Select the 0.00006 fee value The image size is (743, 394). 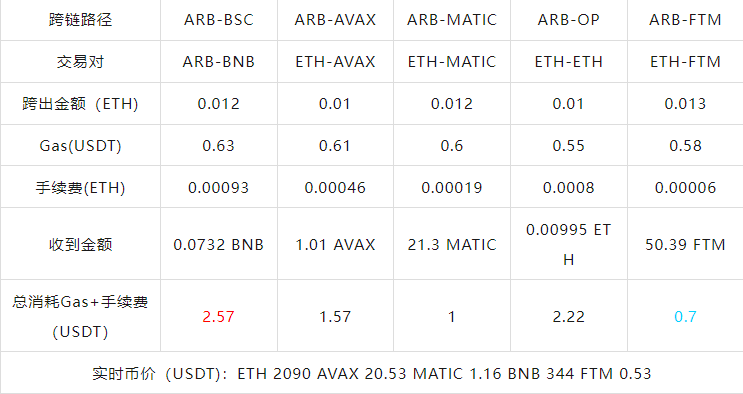coord(685,188)
